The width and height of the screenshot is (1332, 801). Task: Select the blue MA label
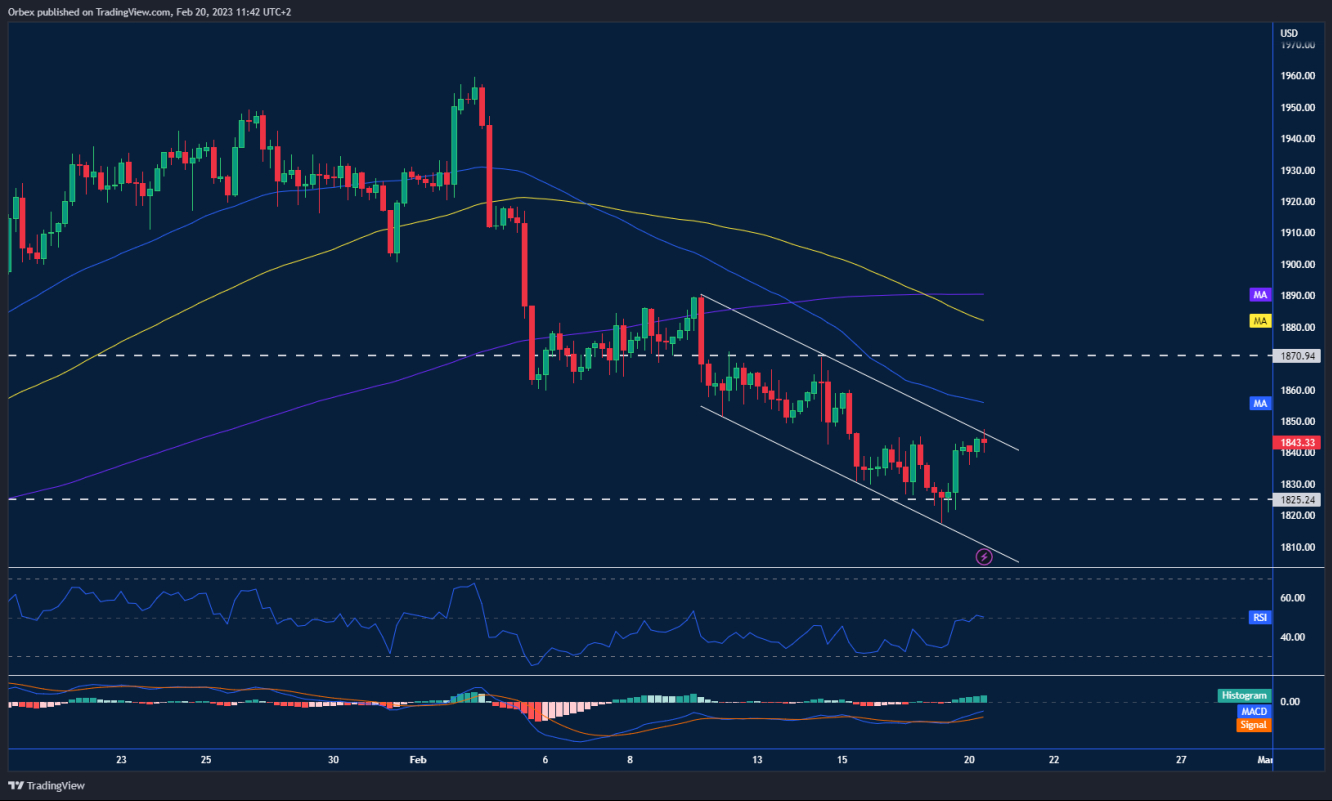(x=1260, y=403)
